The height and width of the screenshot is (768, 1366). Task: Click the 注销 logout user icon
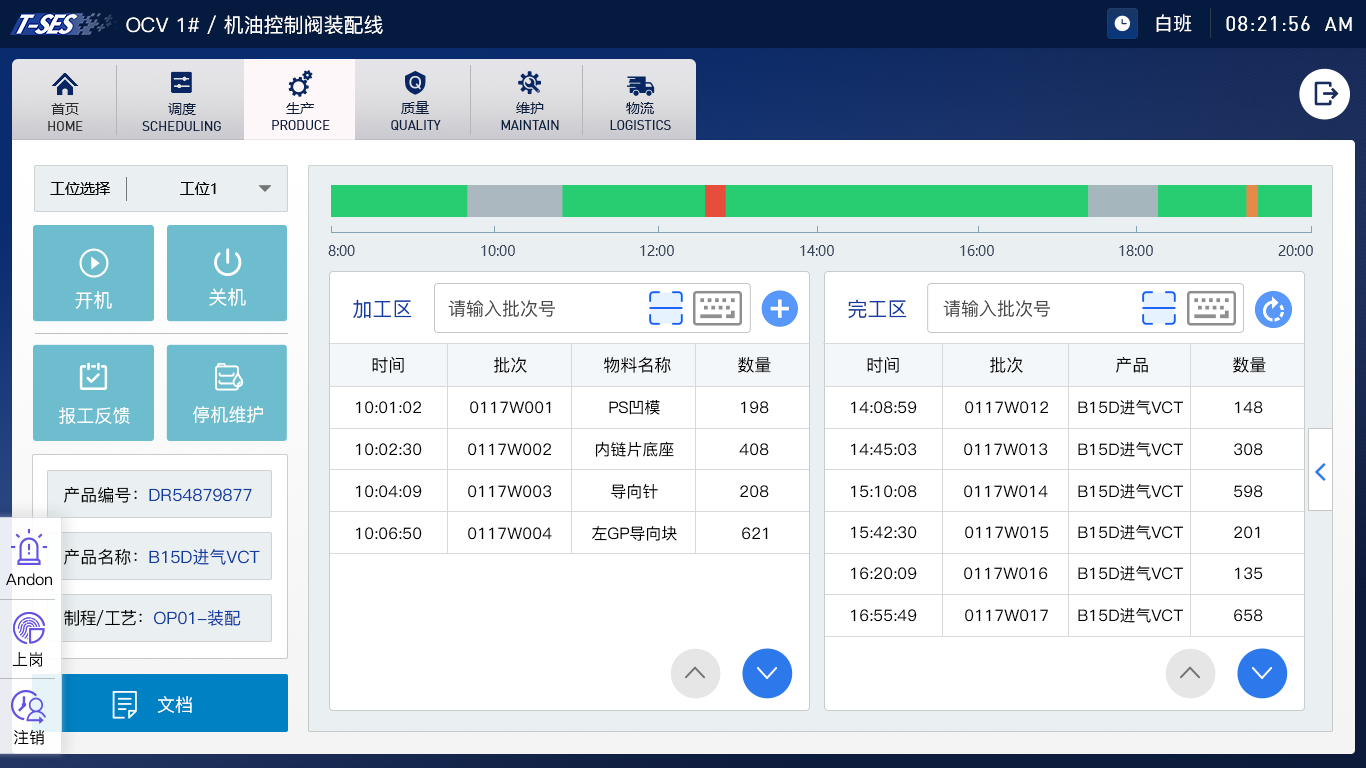point(29,715)
